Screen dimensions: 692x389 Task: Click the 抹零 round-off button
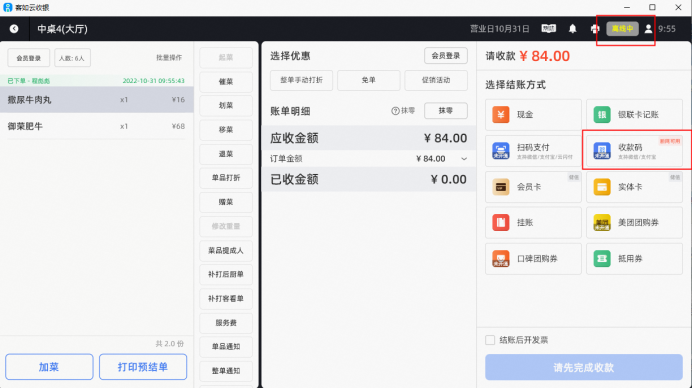pyautogui.click(x=446, y=111)
